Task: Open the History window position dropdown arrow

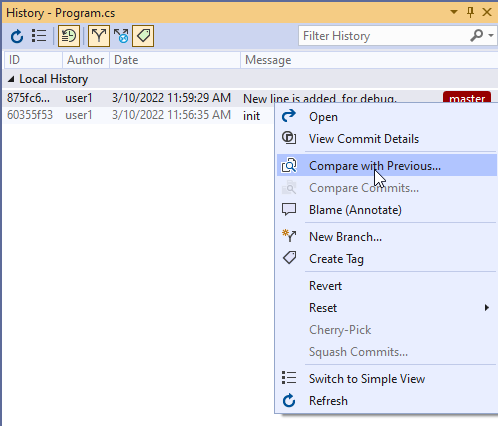Action: pos(454,12)
